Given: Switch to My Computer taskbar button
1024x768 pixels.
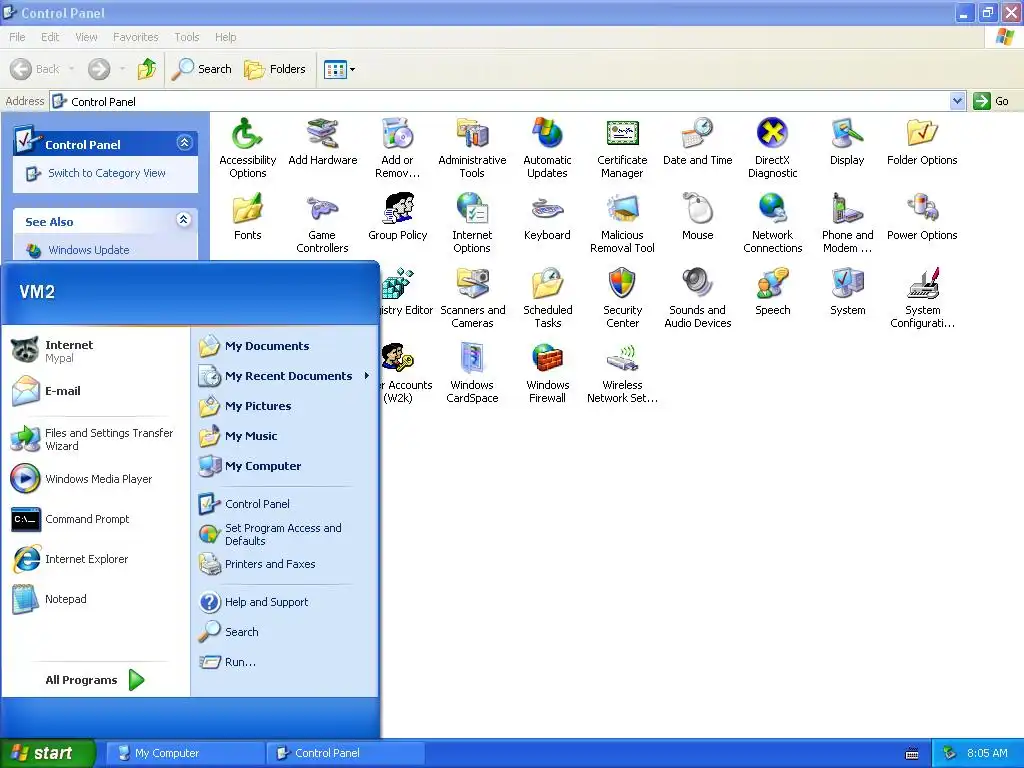Looking at the screenshot, I should point(185,753).
